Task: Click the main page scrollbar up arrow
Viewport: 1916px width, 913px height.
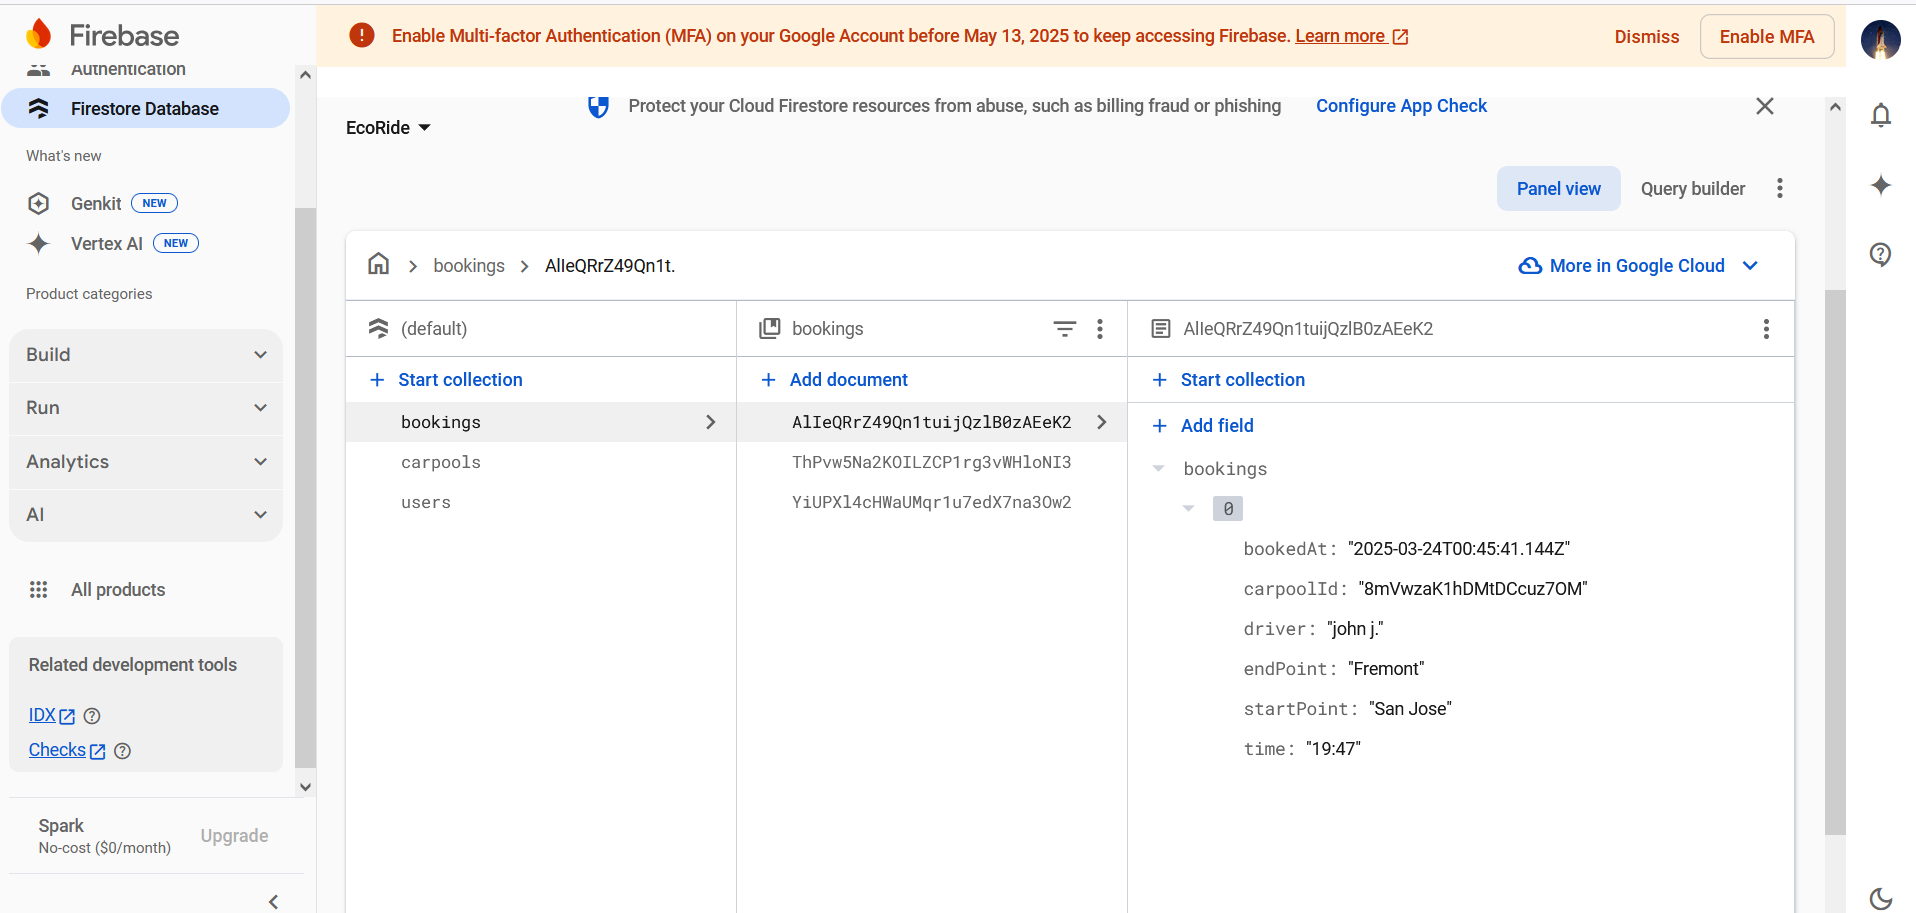Action: click(1835, 107)
